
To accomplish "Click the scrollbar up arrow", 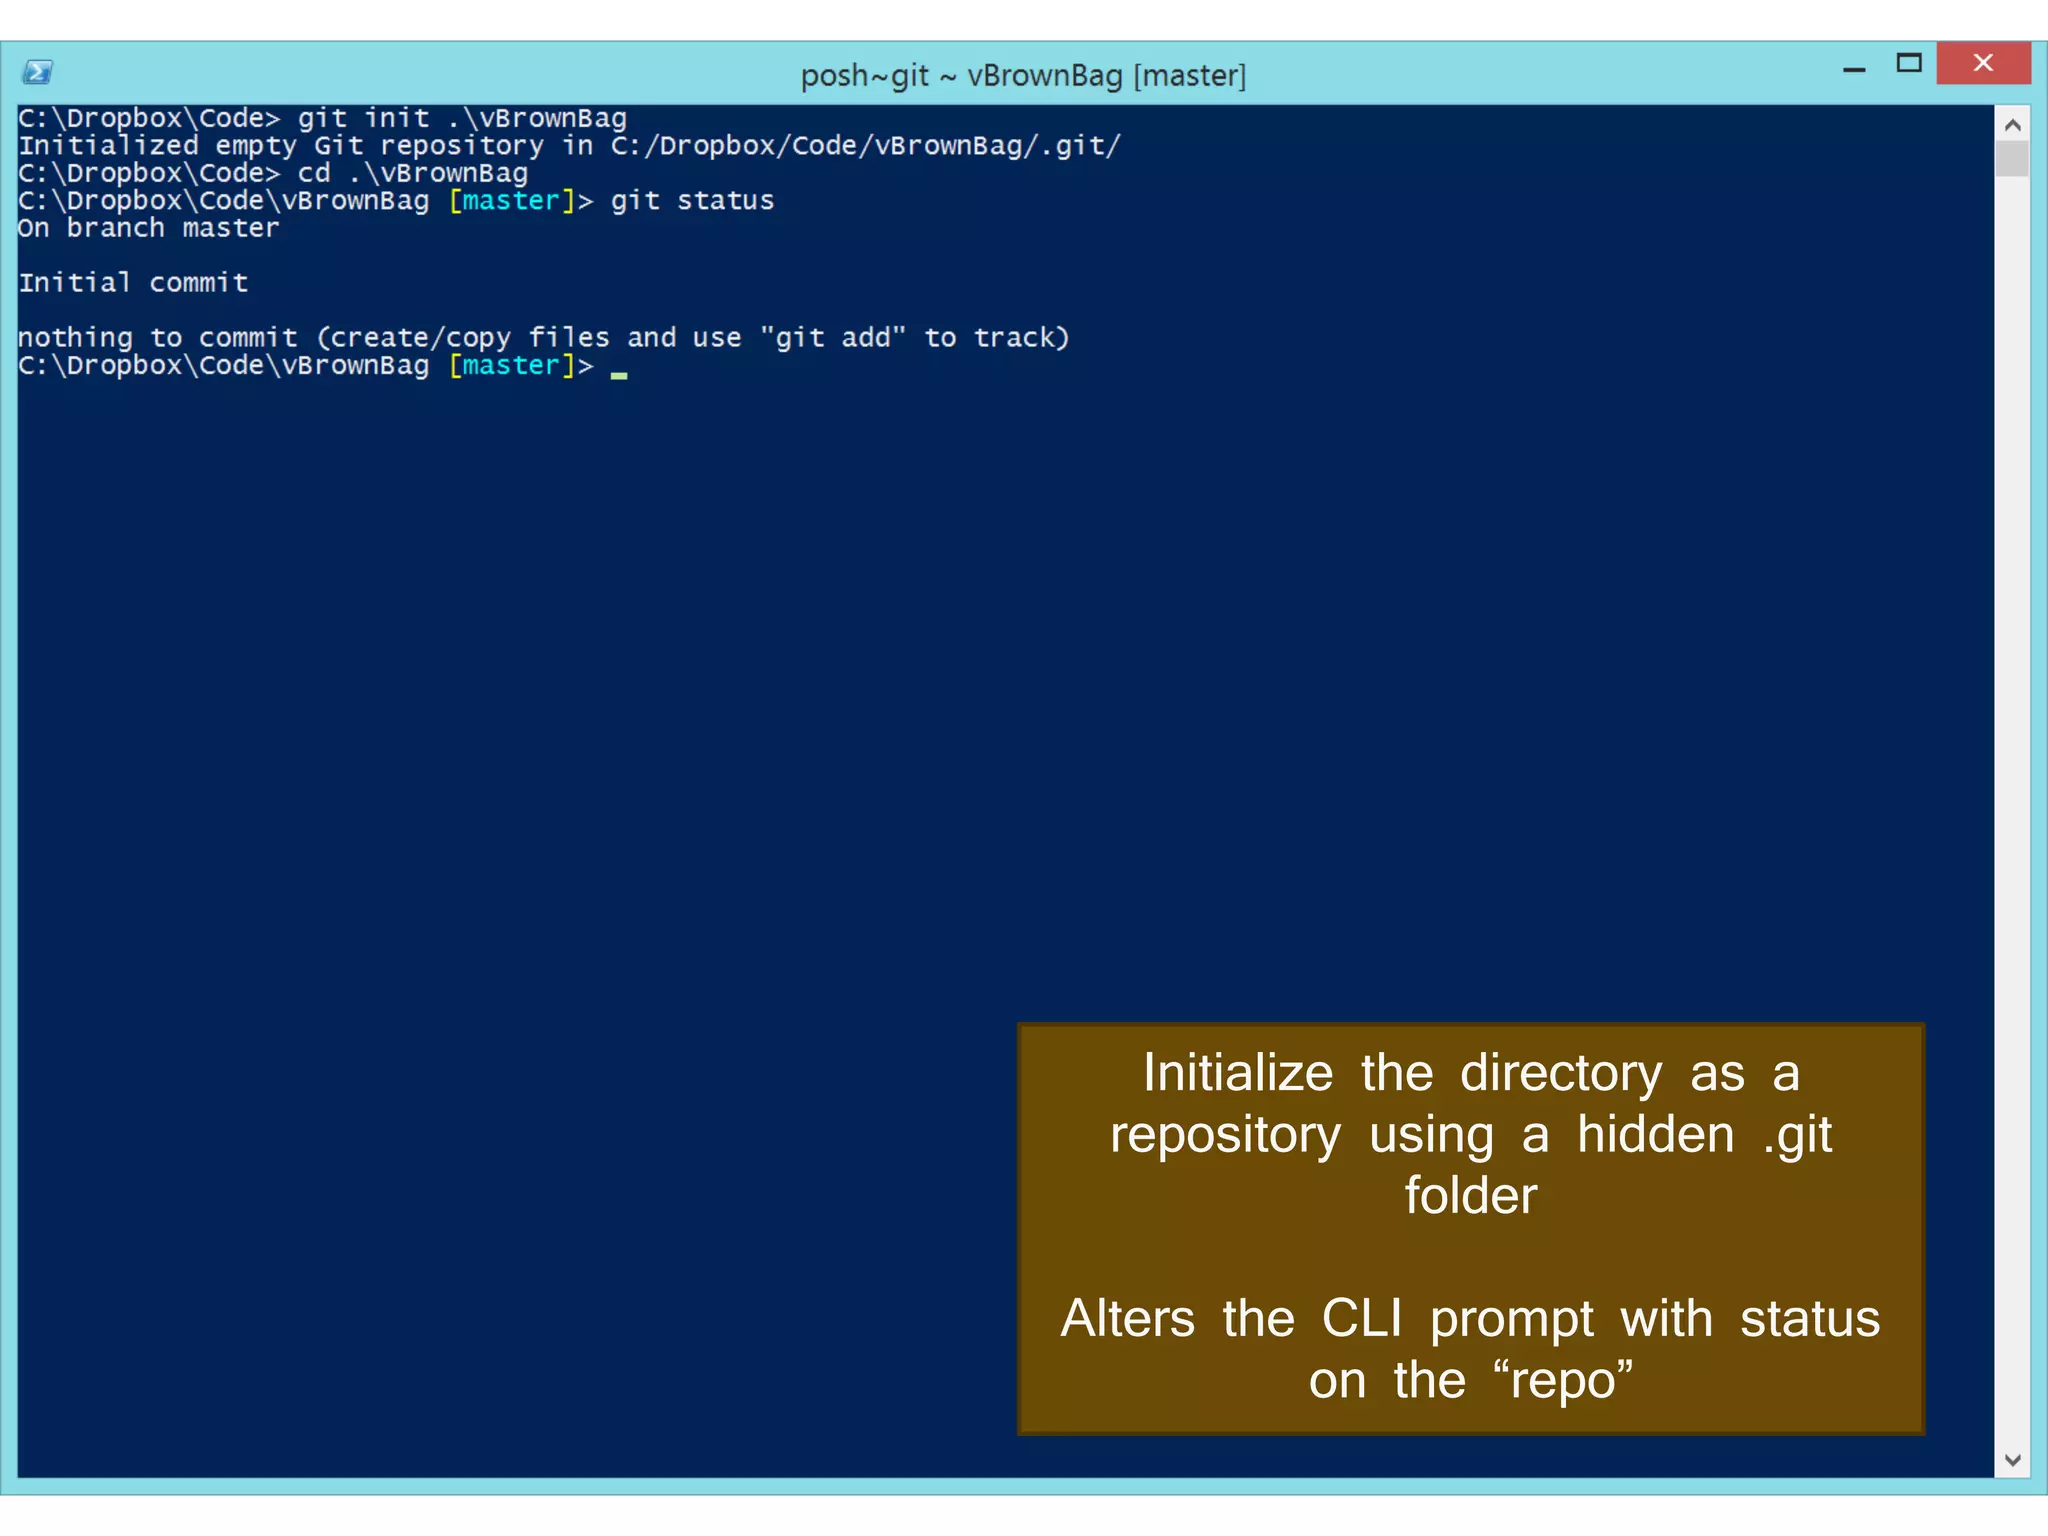I will (x=2012, y=124).
